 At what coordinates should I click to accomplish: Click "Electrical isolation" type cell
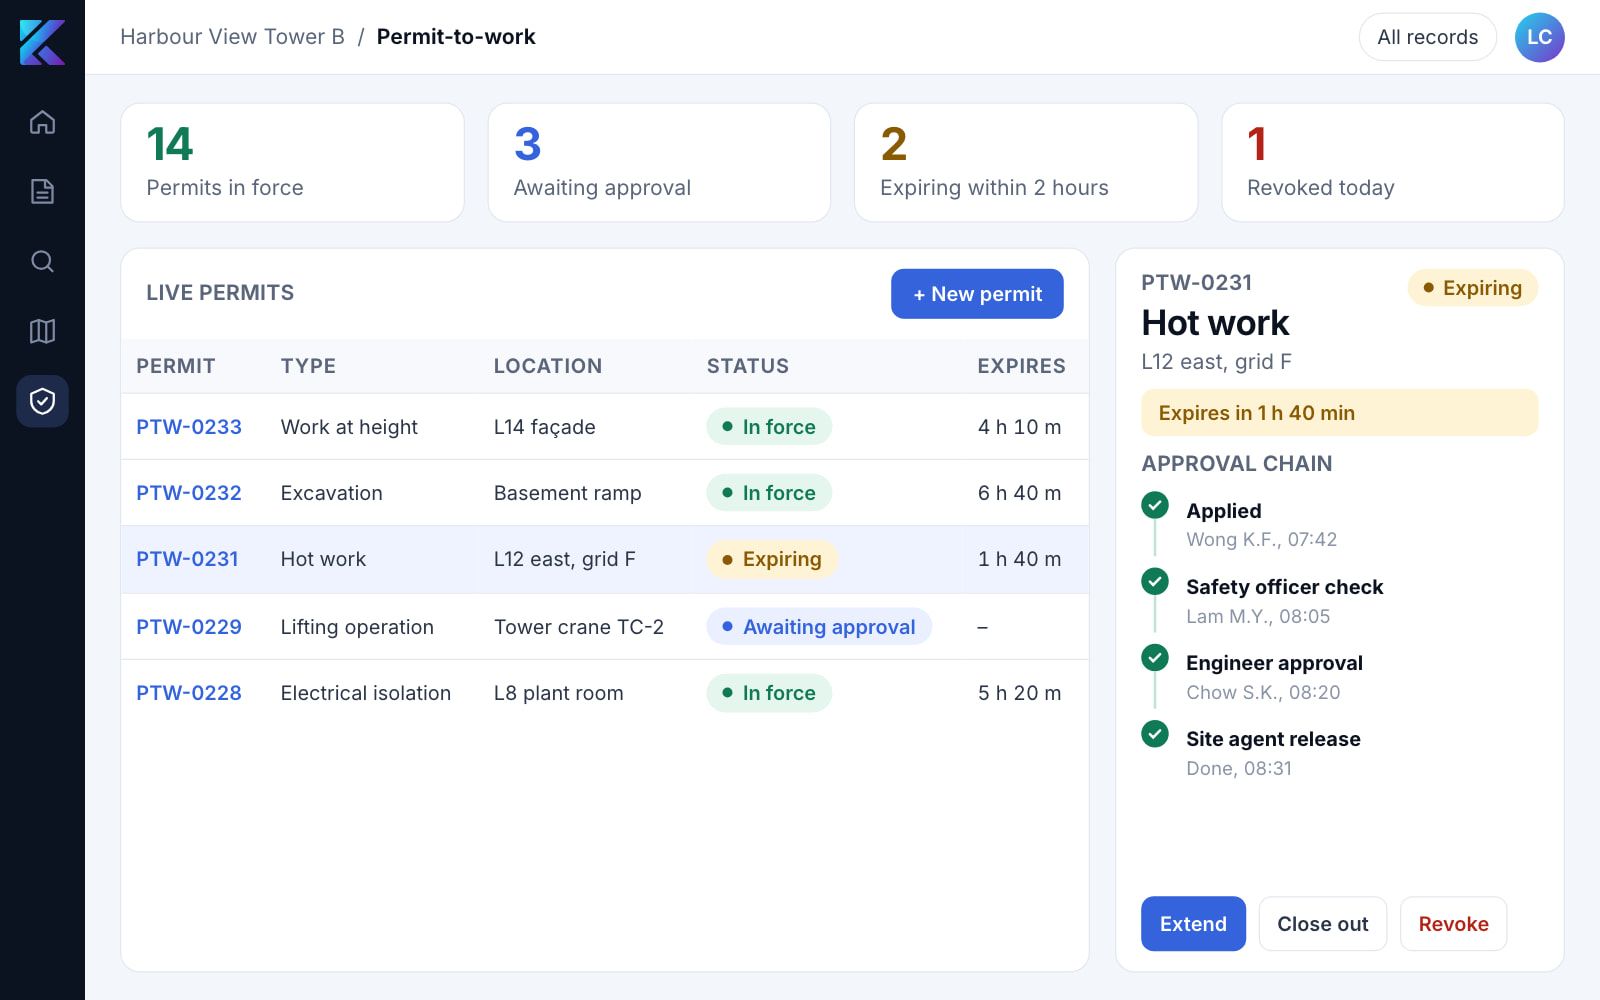coord(365,693)
